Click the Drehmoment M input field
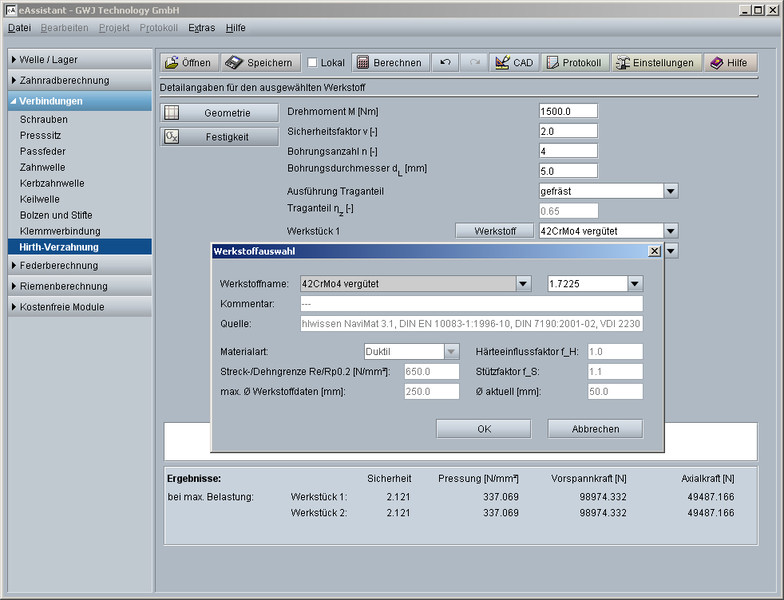This screenshot has width=784, height=600. coord(567,111)
